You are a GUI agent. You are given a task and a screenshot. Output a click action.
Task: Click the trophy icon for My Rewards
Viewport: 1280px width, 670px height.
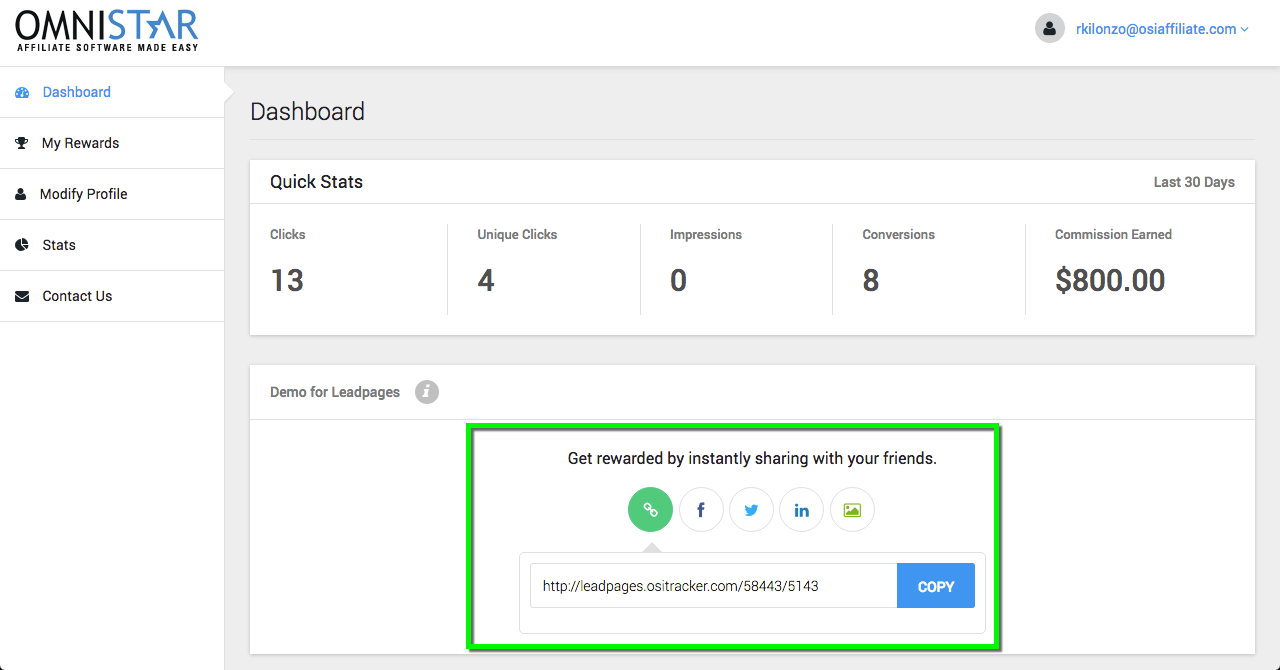tap(22, 143)
